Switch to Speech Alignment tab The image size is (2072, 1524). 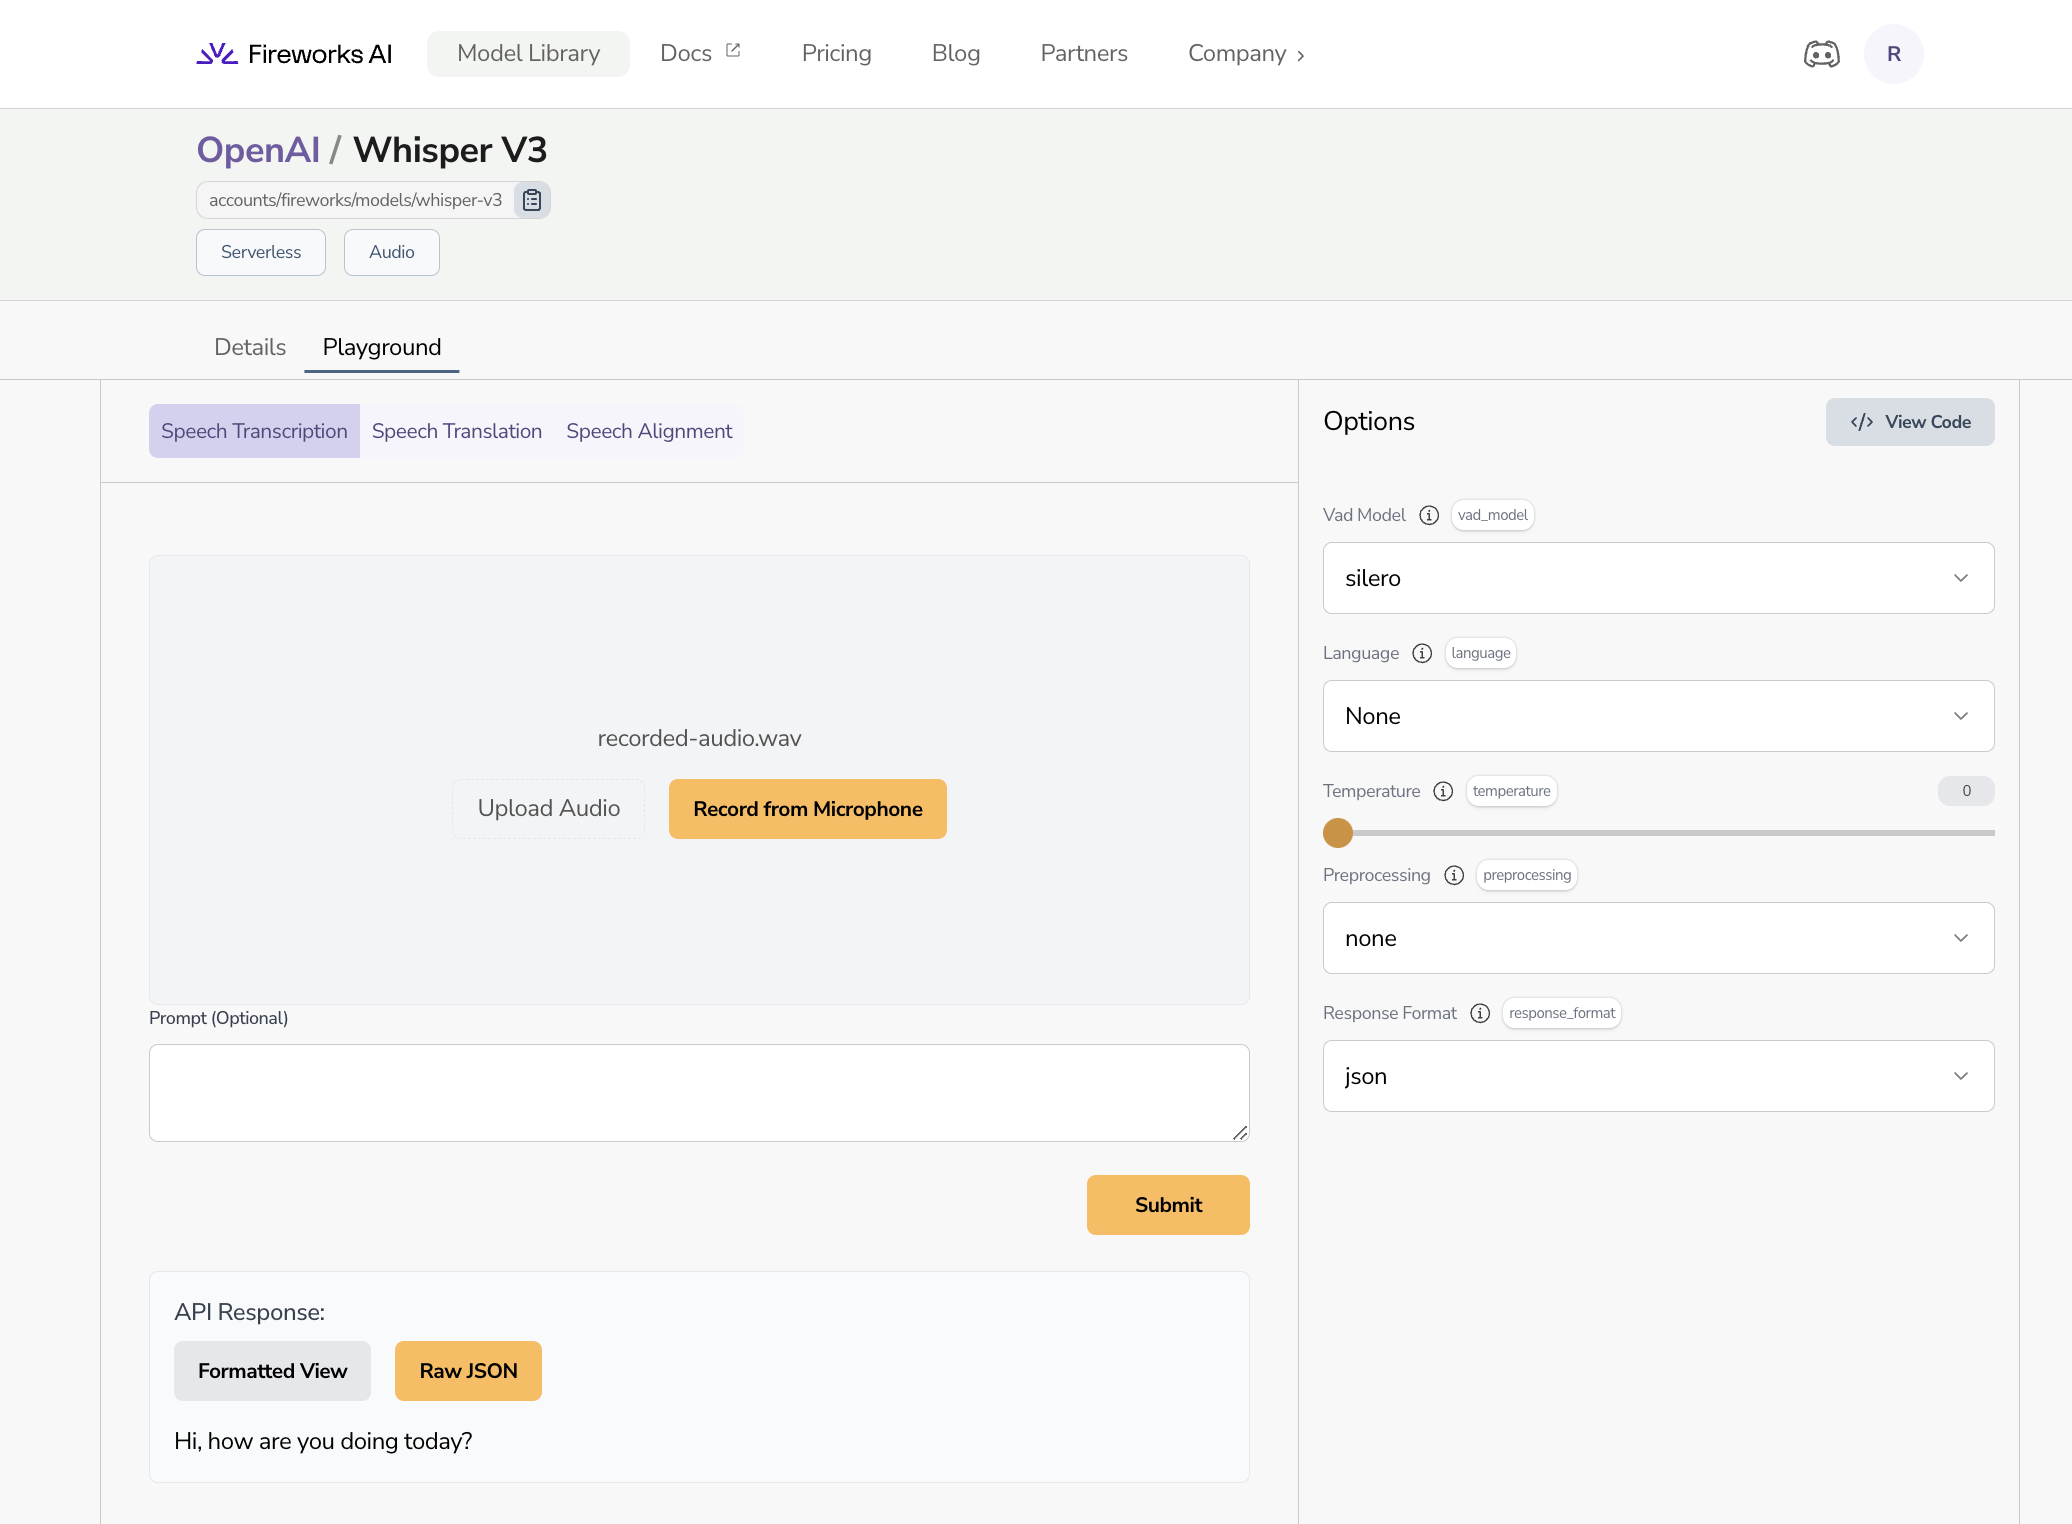tap(649, 431)
